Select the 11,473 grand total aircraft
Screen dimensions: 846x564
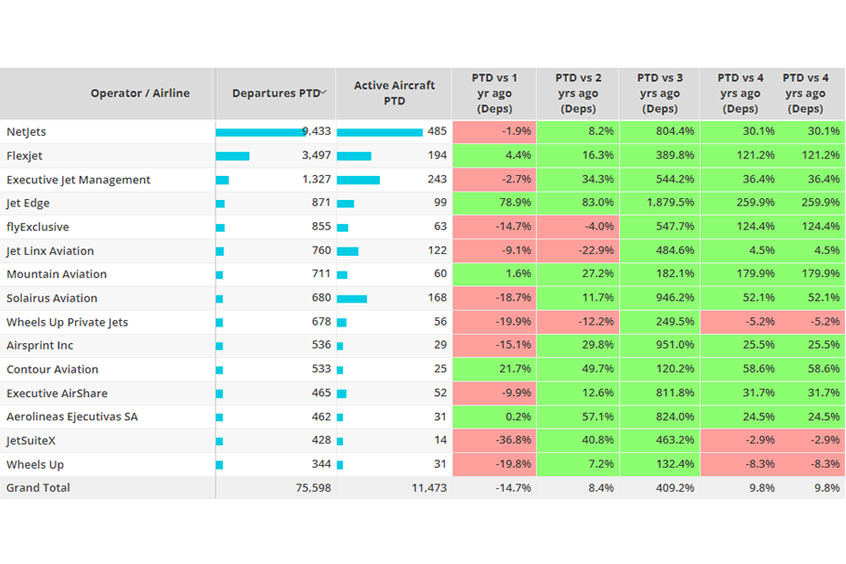(x=429, y=487)
